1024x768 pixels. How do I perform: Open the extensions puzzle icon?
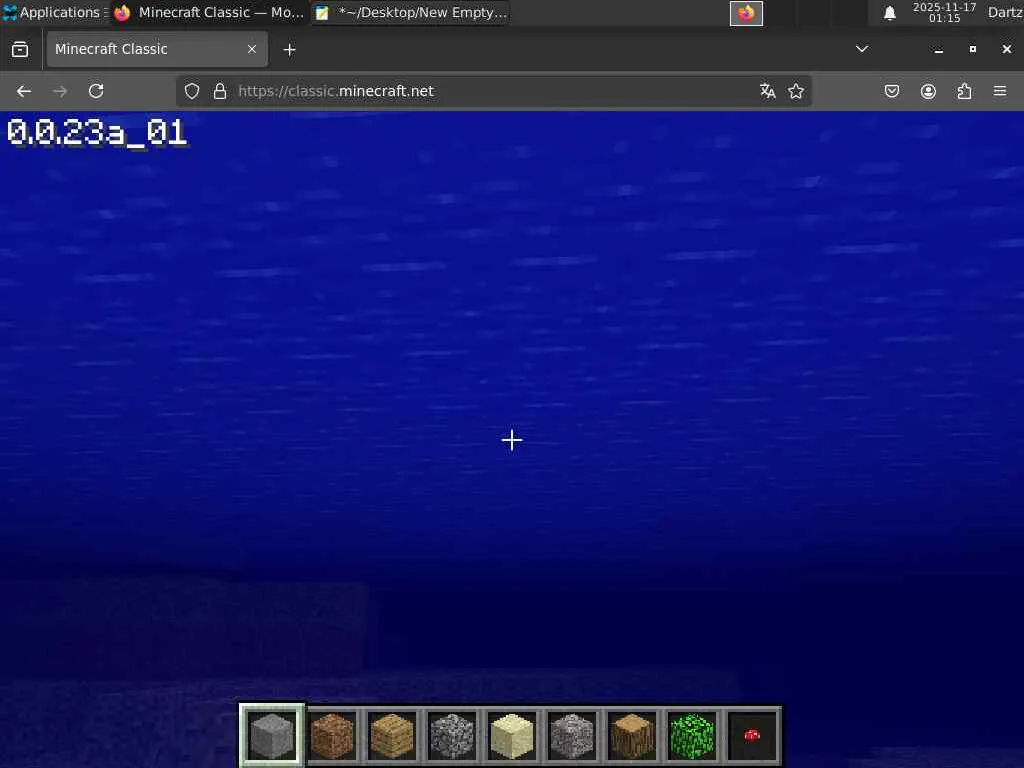[964, 91]
